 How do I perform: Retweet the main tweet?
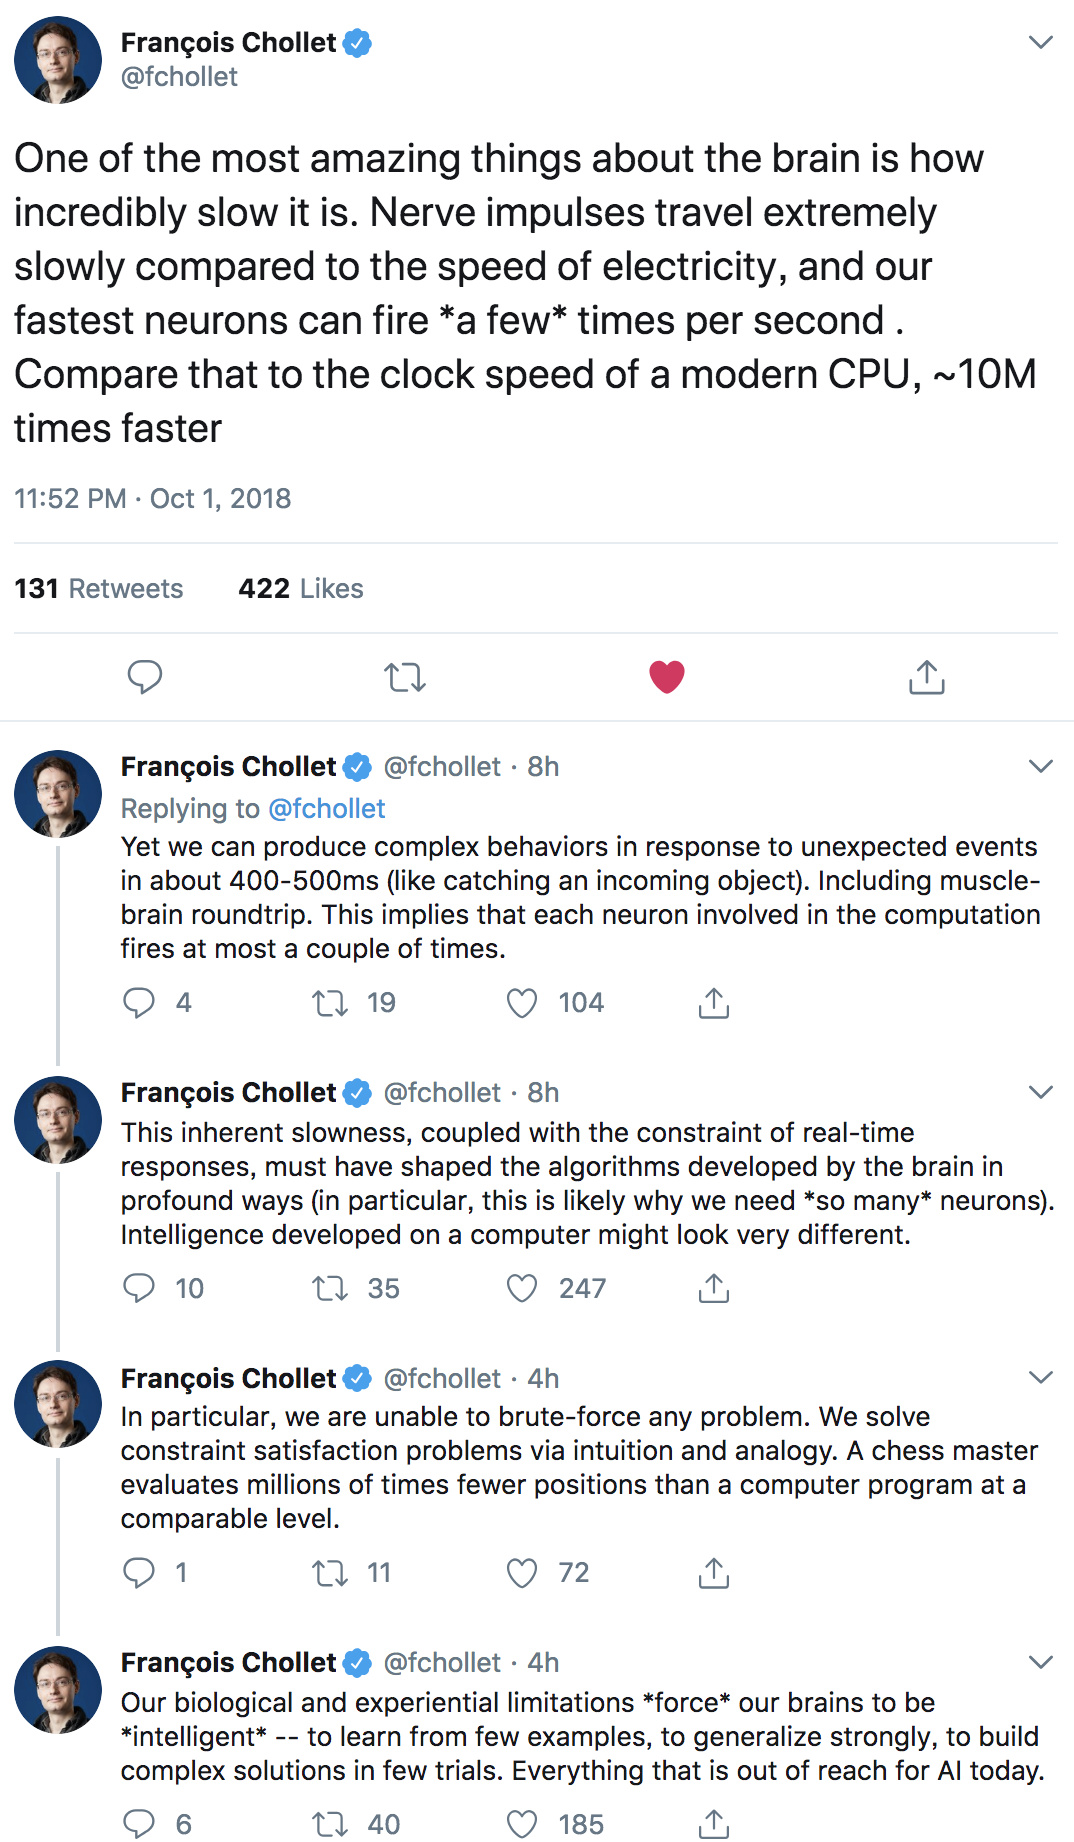click(x=405, y=678)
